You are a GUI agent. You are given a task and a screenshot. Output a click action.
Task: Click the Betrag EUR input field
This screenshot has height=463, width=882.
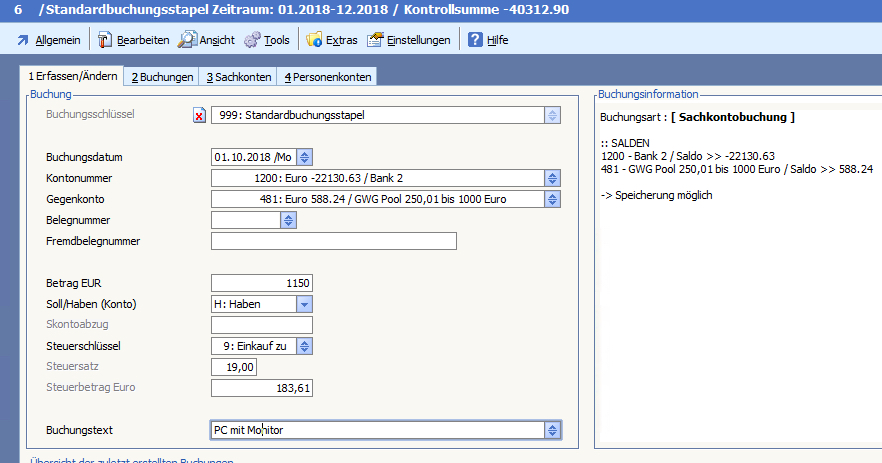262,283
